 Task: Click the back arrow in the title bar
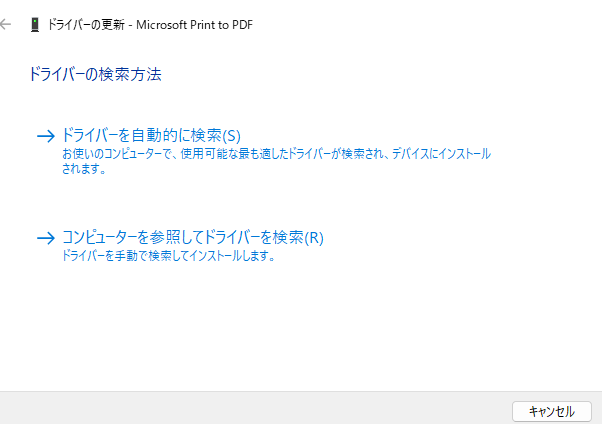tap(7, 24)
